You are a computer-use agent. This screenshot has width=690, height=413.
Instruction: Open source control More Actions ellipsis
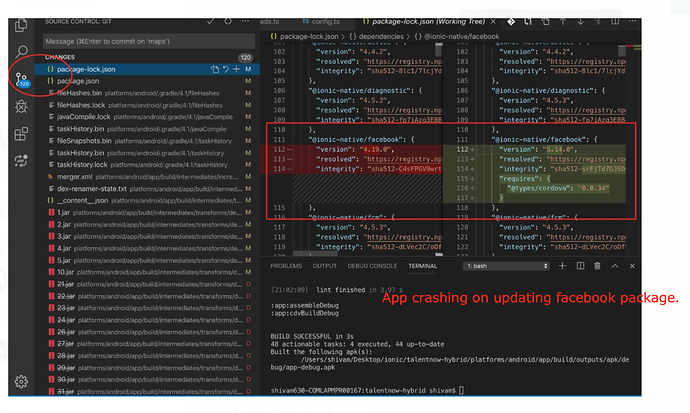click(245, 21)
